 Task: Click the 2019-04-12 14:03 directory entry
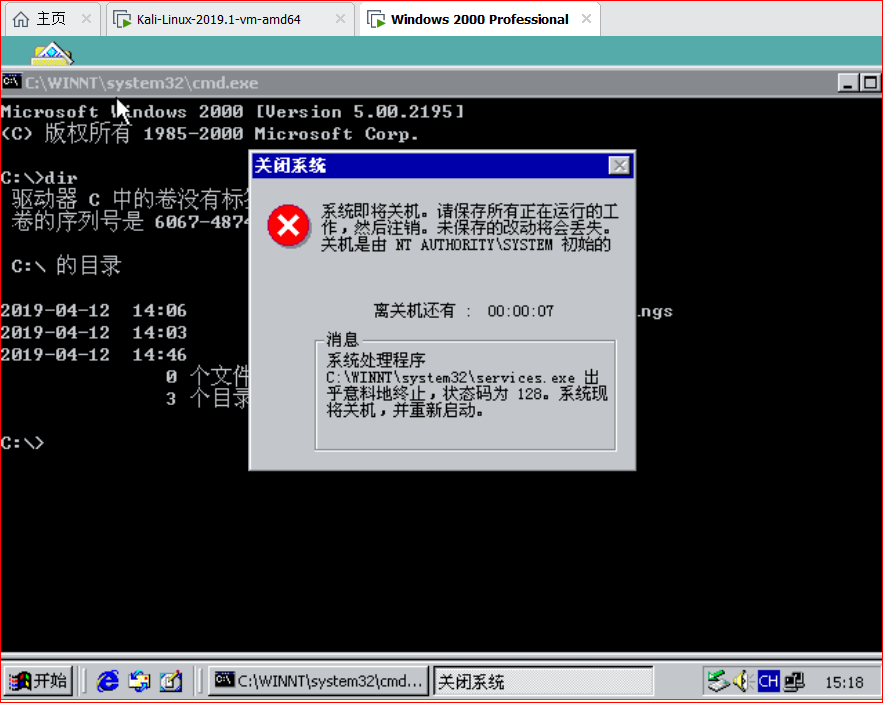[x=93, y=332]
